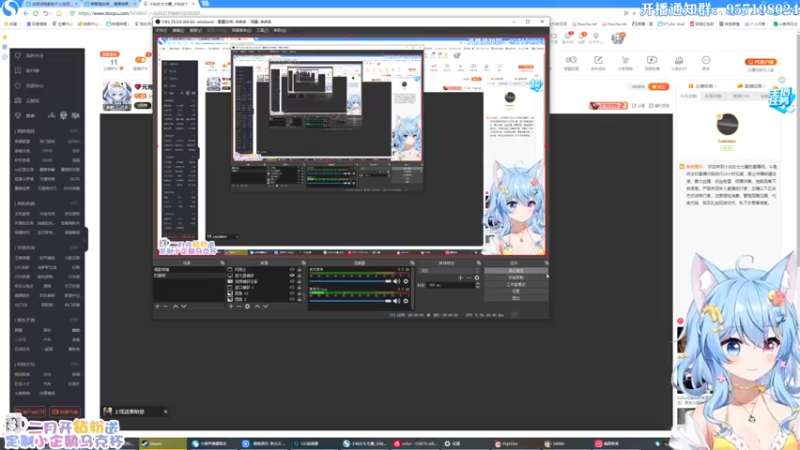Click the 停止推流 button in OBS controls
800x450 pixels.
[x=516, y=271]
